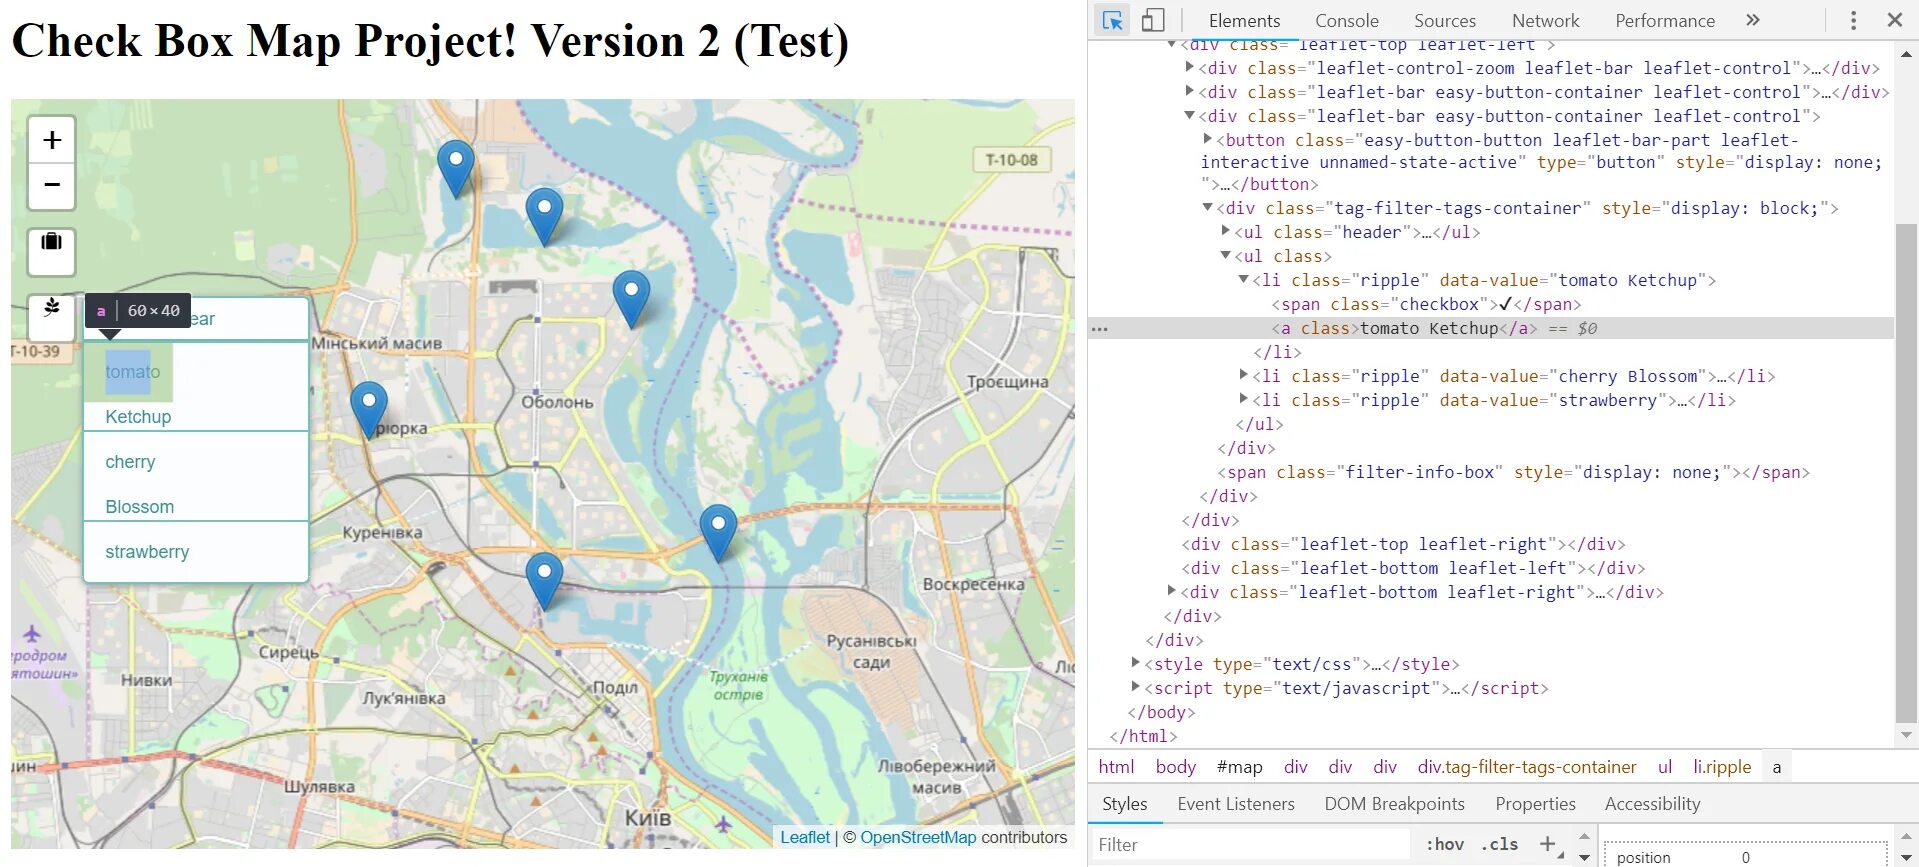This screenshot has width=1919, height=867.
Task: Select li.ripple in the breadcrumb
Action: (1721, 767)
